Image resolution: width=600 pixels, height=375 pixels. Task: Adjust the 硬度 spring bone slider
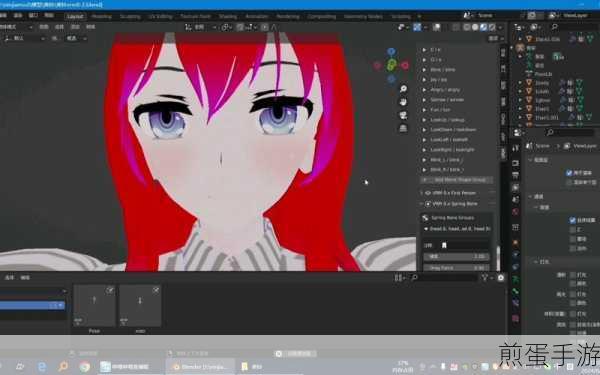point(456,256)
